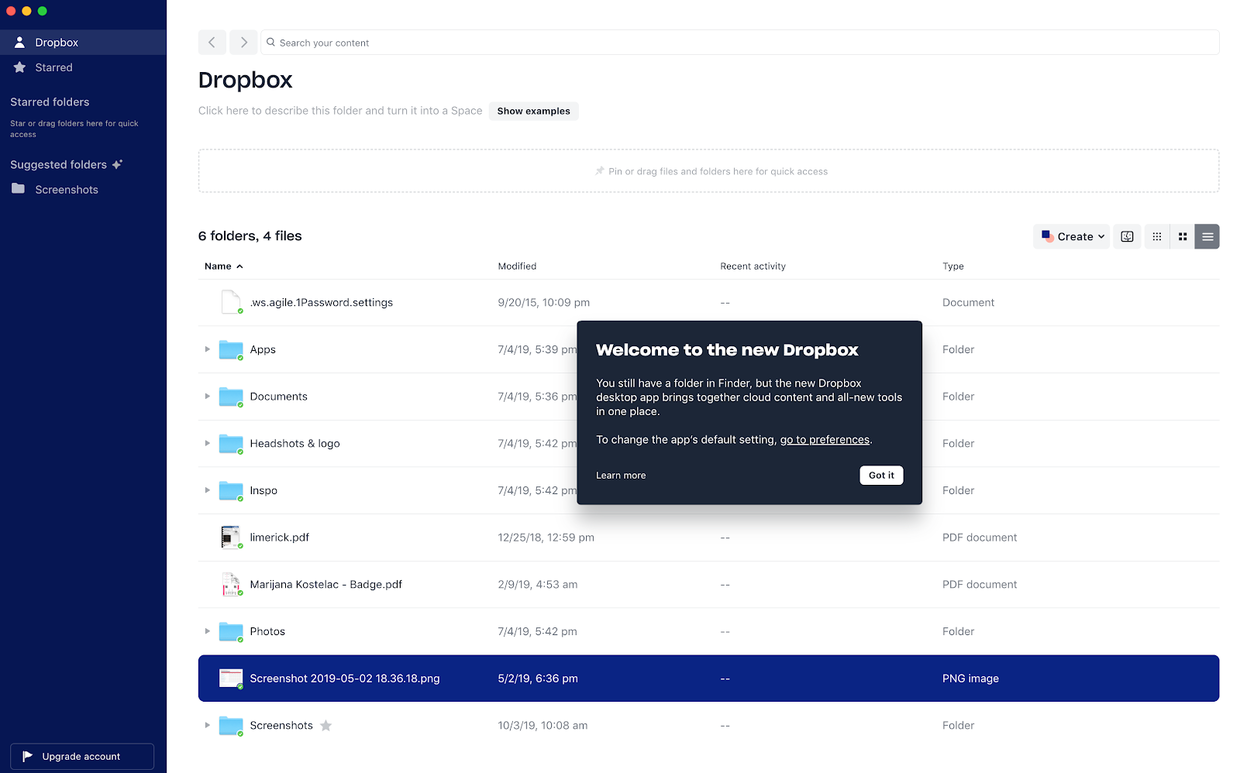
Task: Click the Upgrade account button
Action: pyautogui.click(x=82, y=757)
